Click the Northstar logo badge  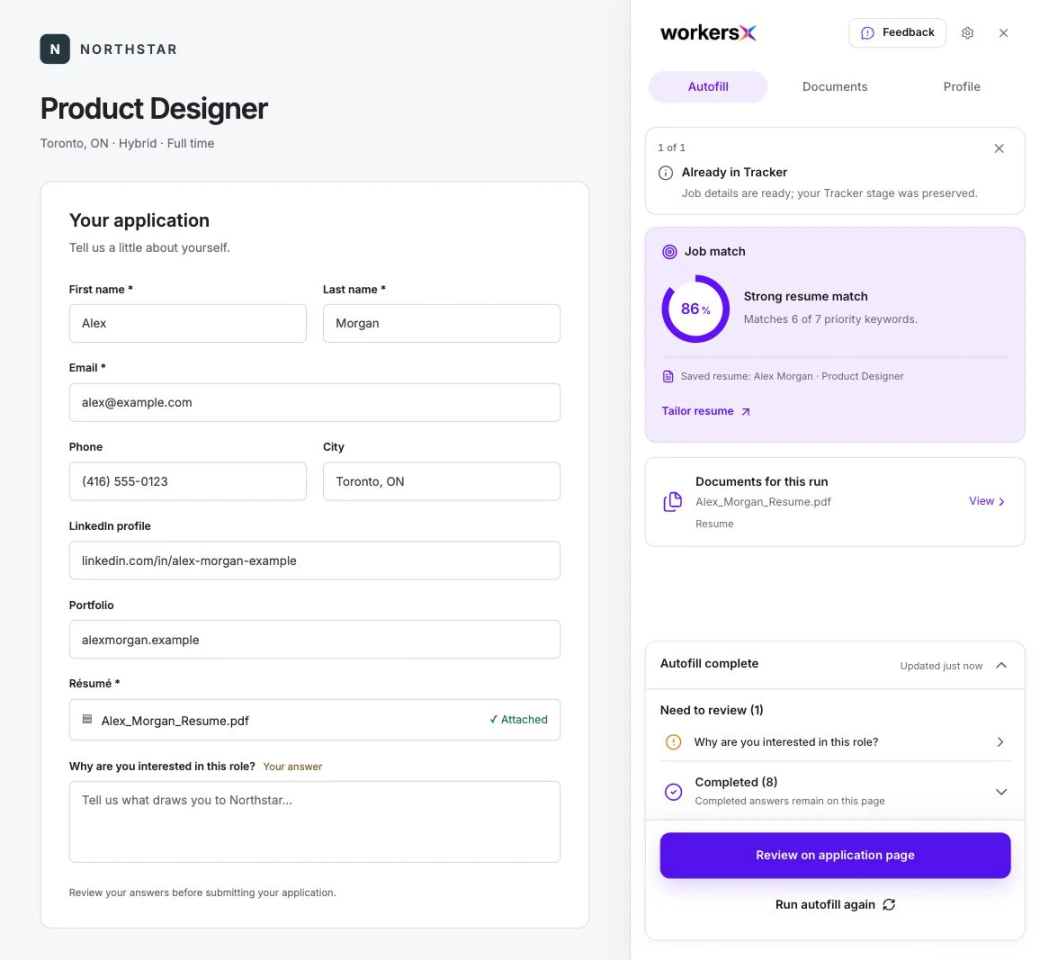[x=55, y=49]
